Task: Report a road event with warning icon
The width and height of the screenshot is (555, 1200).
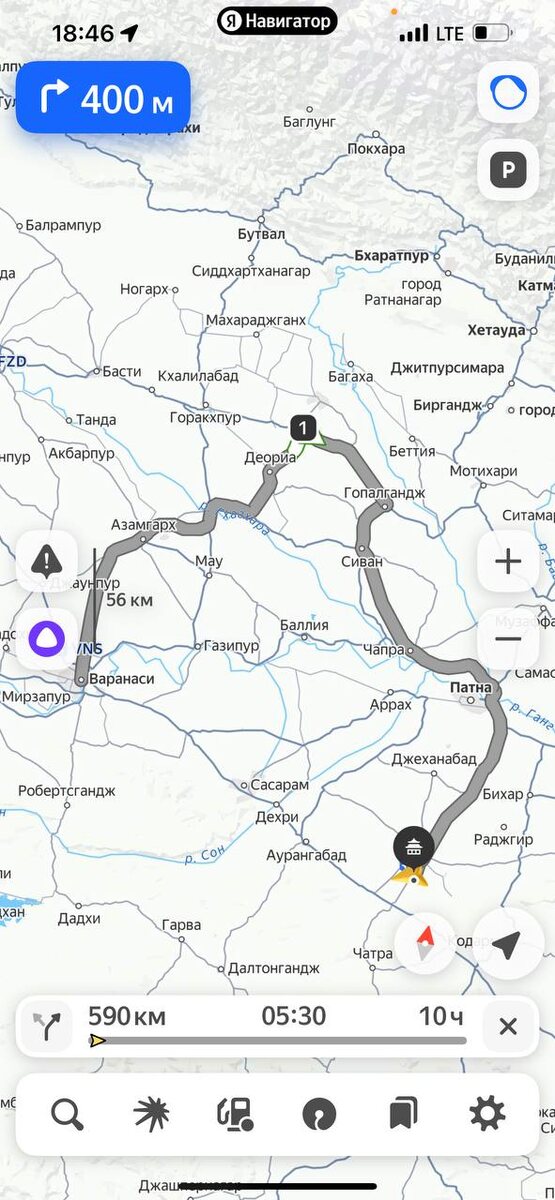Action: pos(46,562)
